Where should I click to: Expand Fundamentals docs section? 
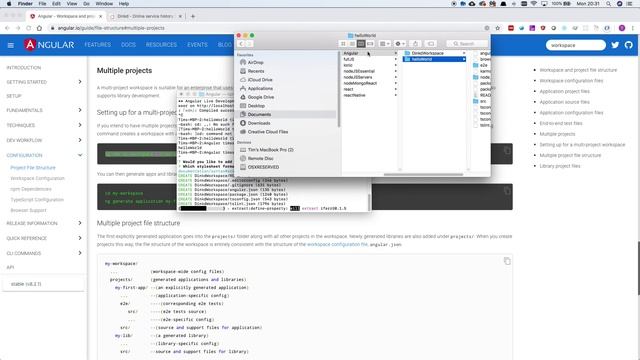click(80, 110)
